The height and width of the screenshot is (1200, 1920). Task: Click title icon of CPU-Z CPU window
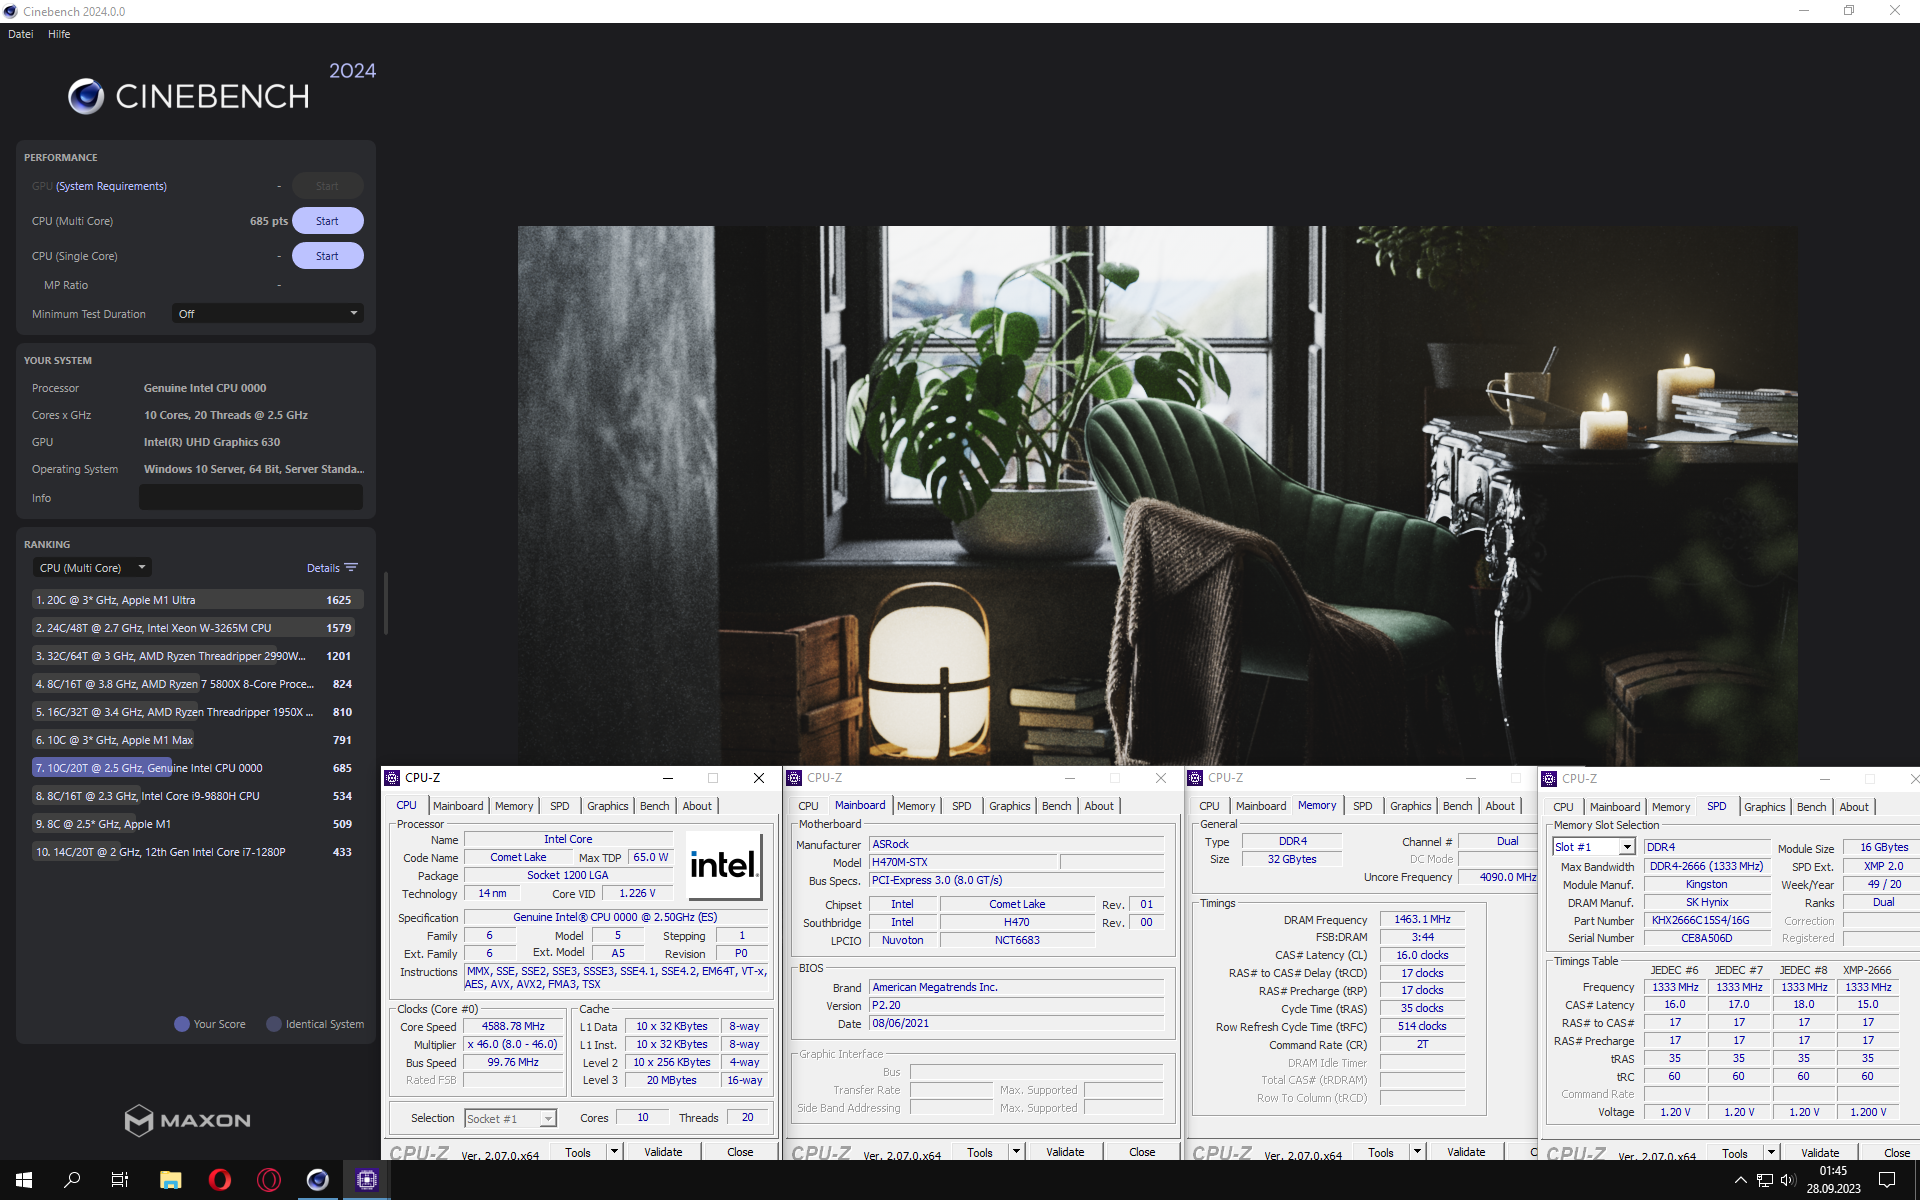click(393, 778)
